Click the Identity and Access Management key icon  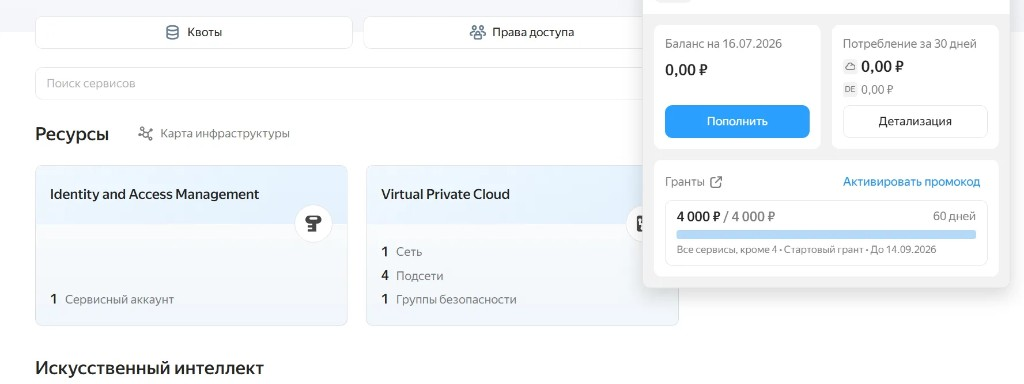tap(313, 224)
